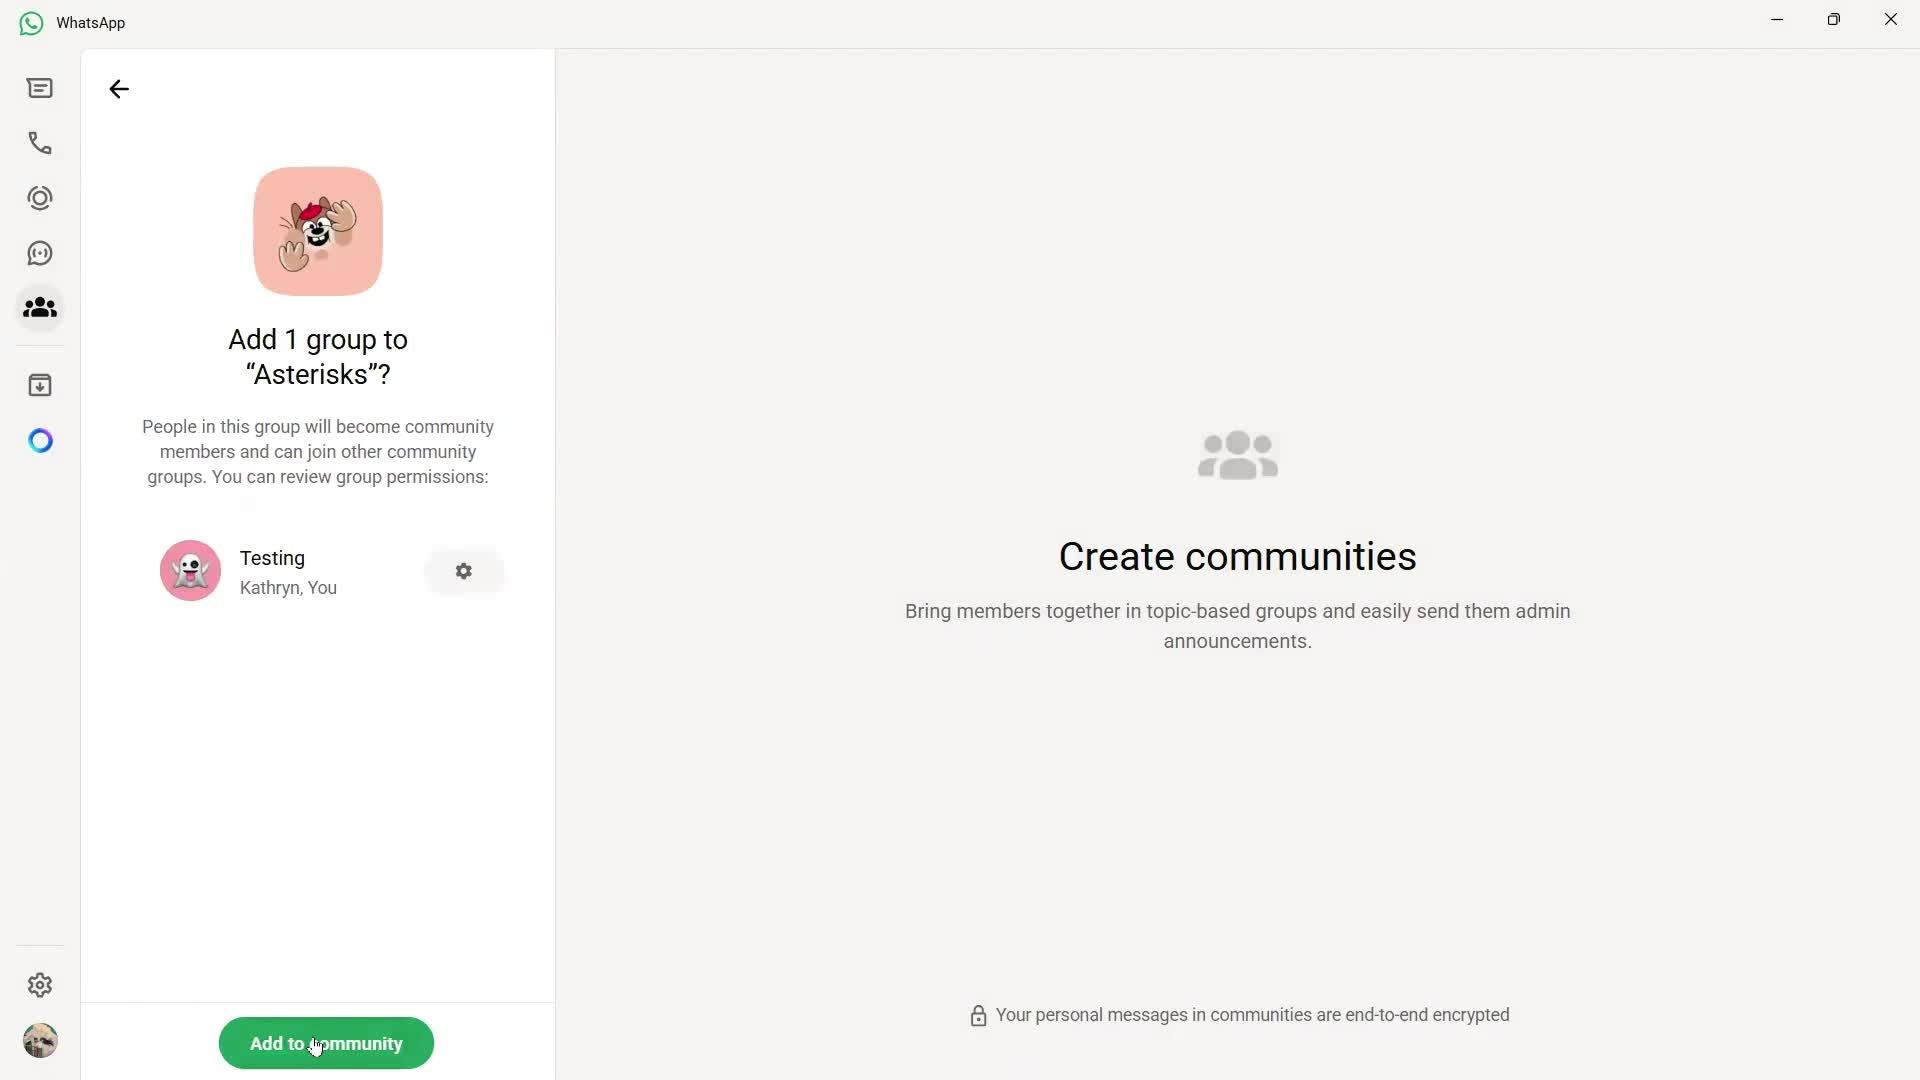Open your profile picture at sidebar bottom

[40, 1040]
